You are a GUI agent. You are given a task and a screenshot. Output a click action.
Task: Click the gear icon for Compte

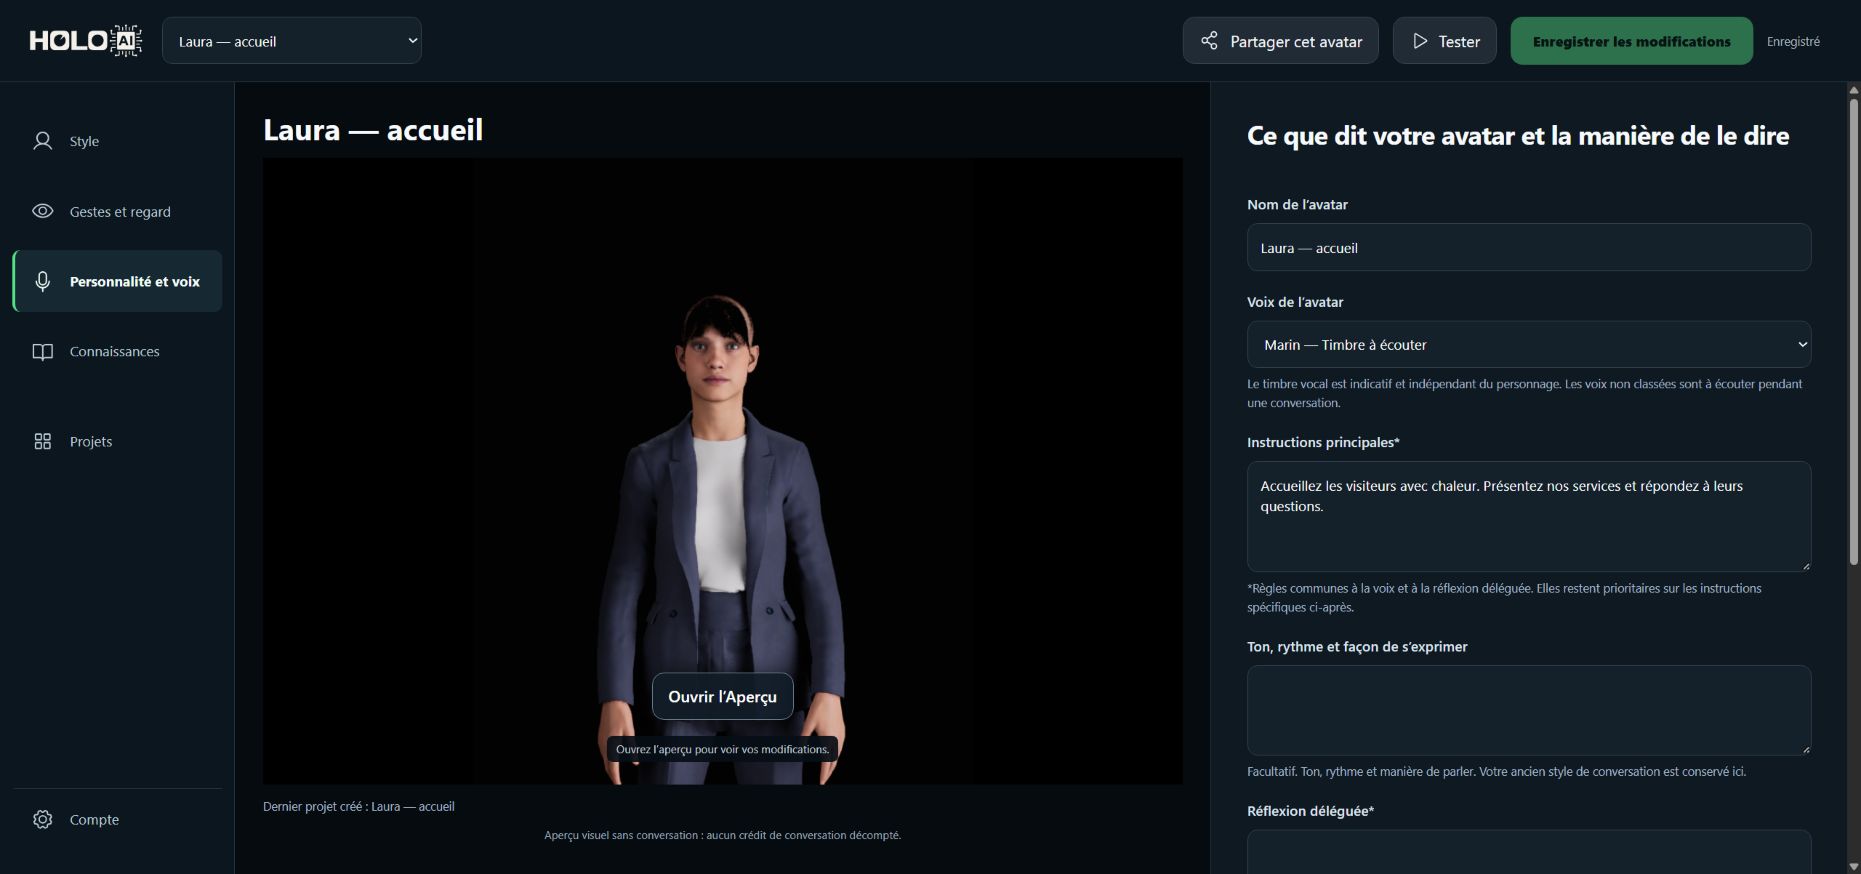click(x=42, y=819)
